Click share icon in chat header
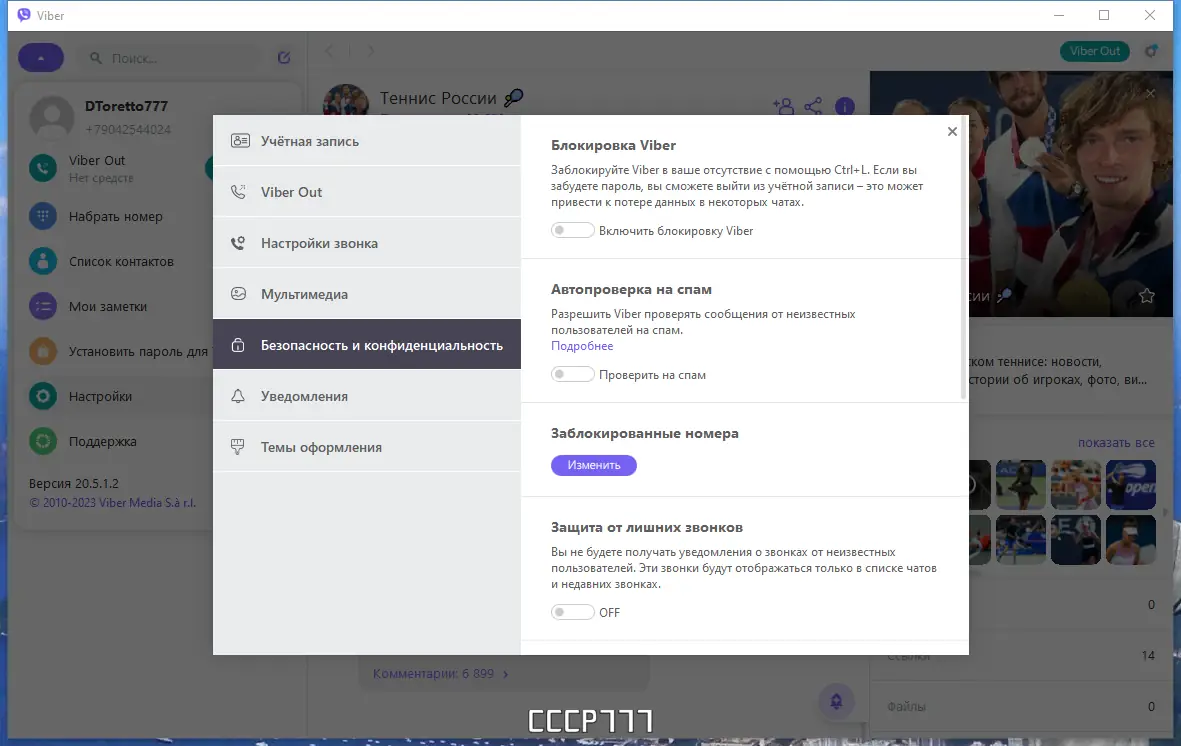Viewport: 1181px width, 746px height. pyautogui.click(x=813, y=106)
